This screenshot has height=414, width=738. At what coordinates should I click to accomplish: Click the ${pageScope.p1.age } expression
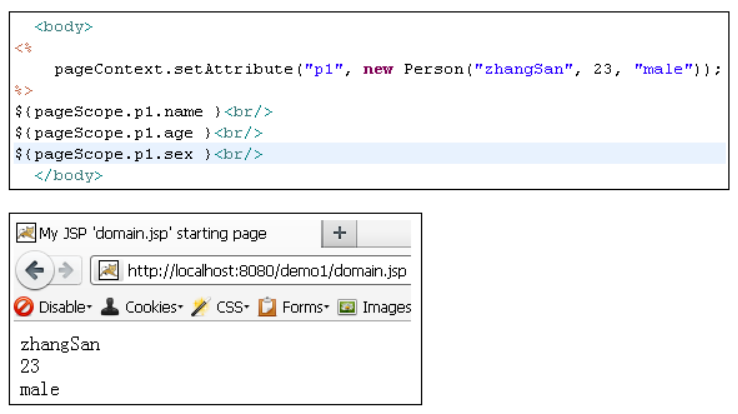(113, 133)
